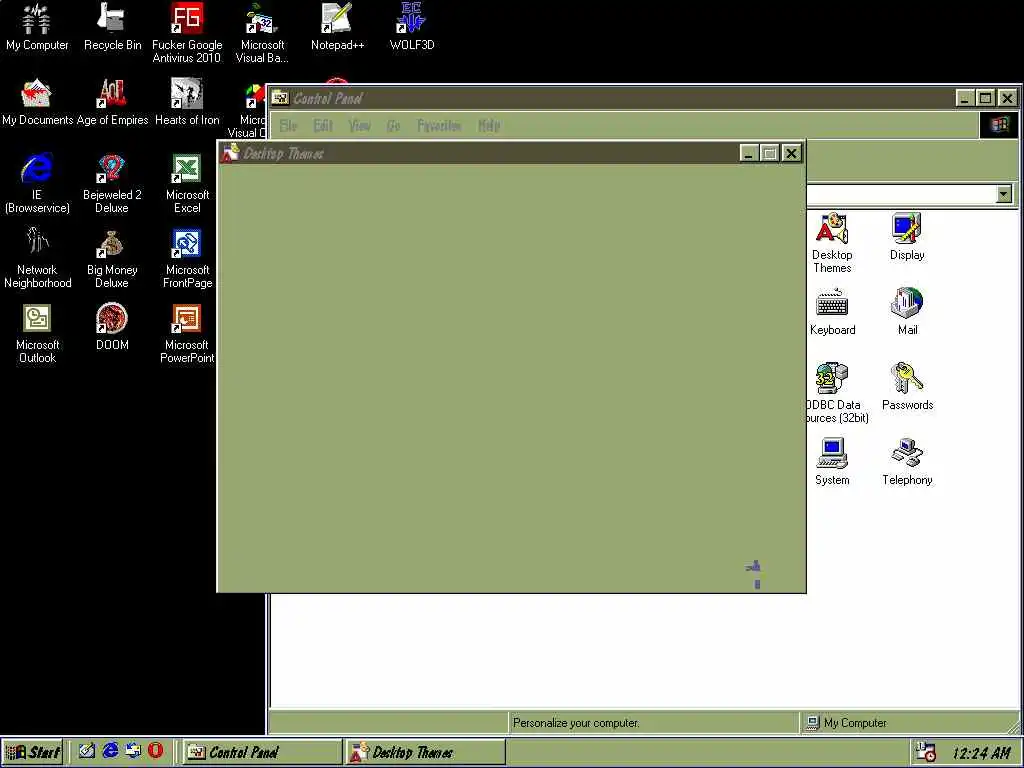The width and height of the screenshot is (1024, 768).
Task: Select the Mail control panel item
Action: click(x=907, y=312)
